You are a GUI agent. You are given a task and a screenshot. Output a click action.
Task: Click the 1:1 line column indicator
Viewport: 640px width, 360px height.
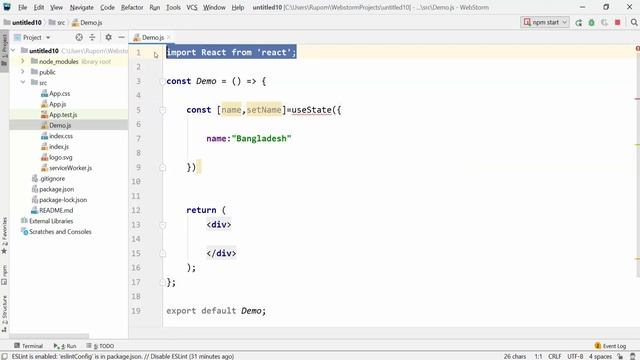pos(538,356)
